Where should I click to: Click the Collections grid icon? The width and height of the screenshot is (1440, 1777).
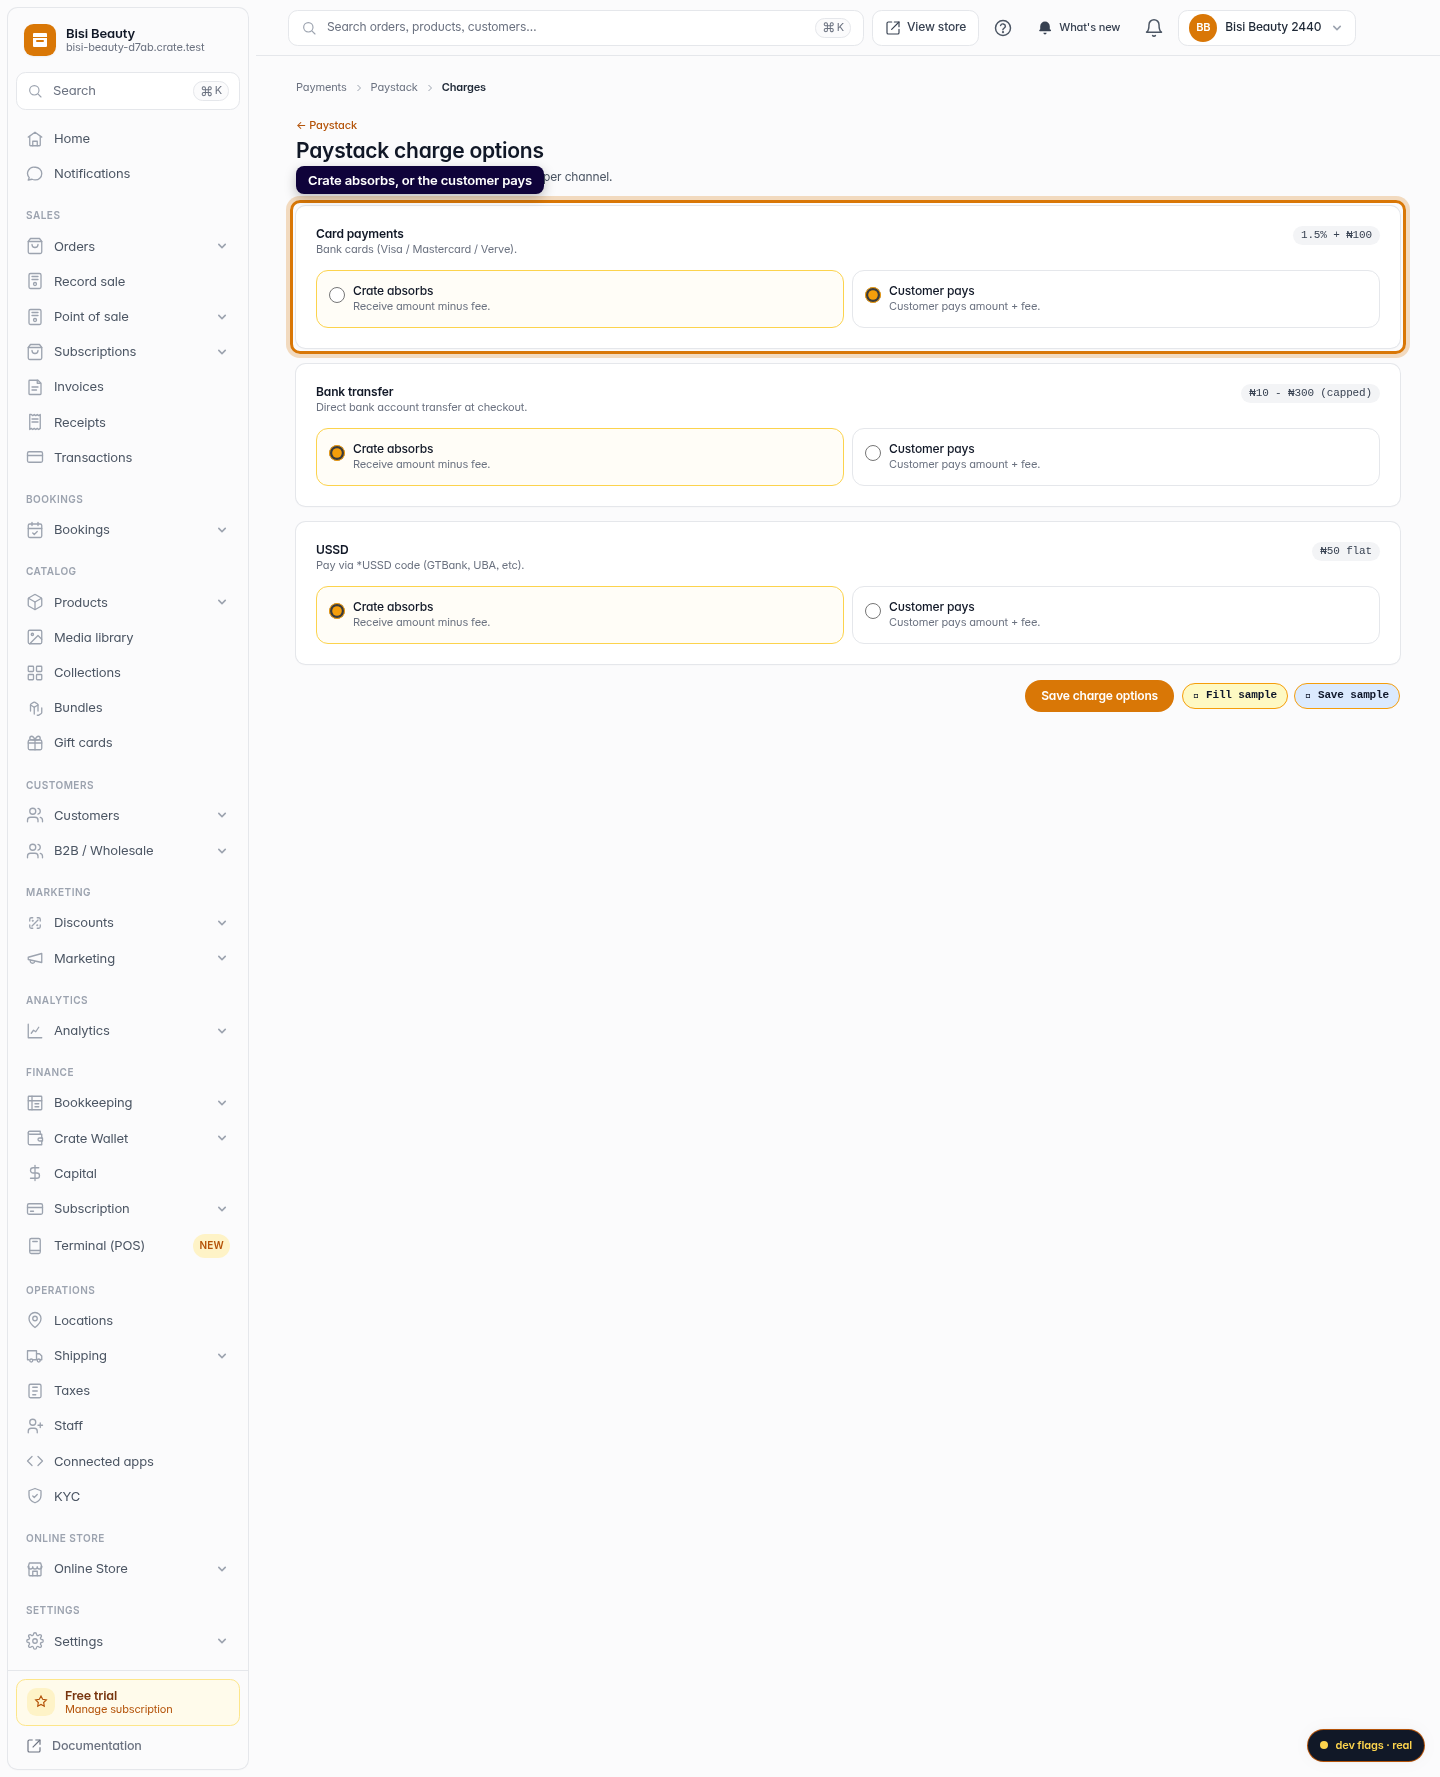[35, 673]
